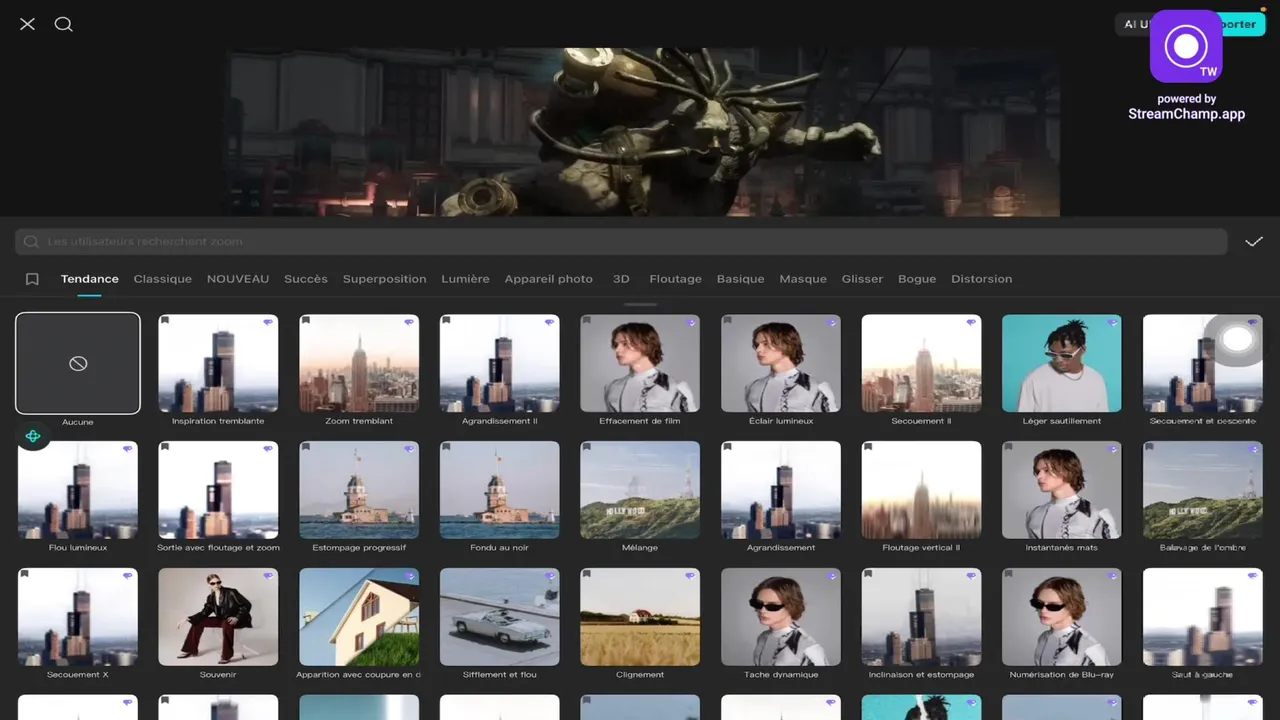Screen dimensions: 1280x720
Task: Apply the Zoom tremblant transition
Action: pyautogui.click(x=359, y=363)
